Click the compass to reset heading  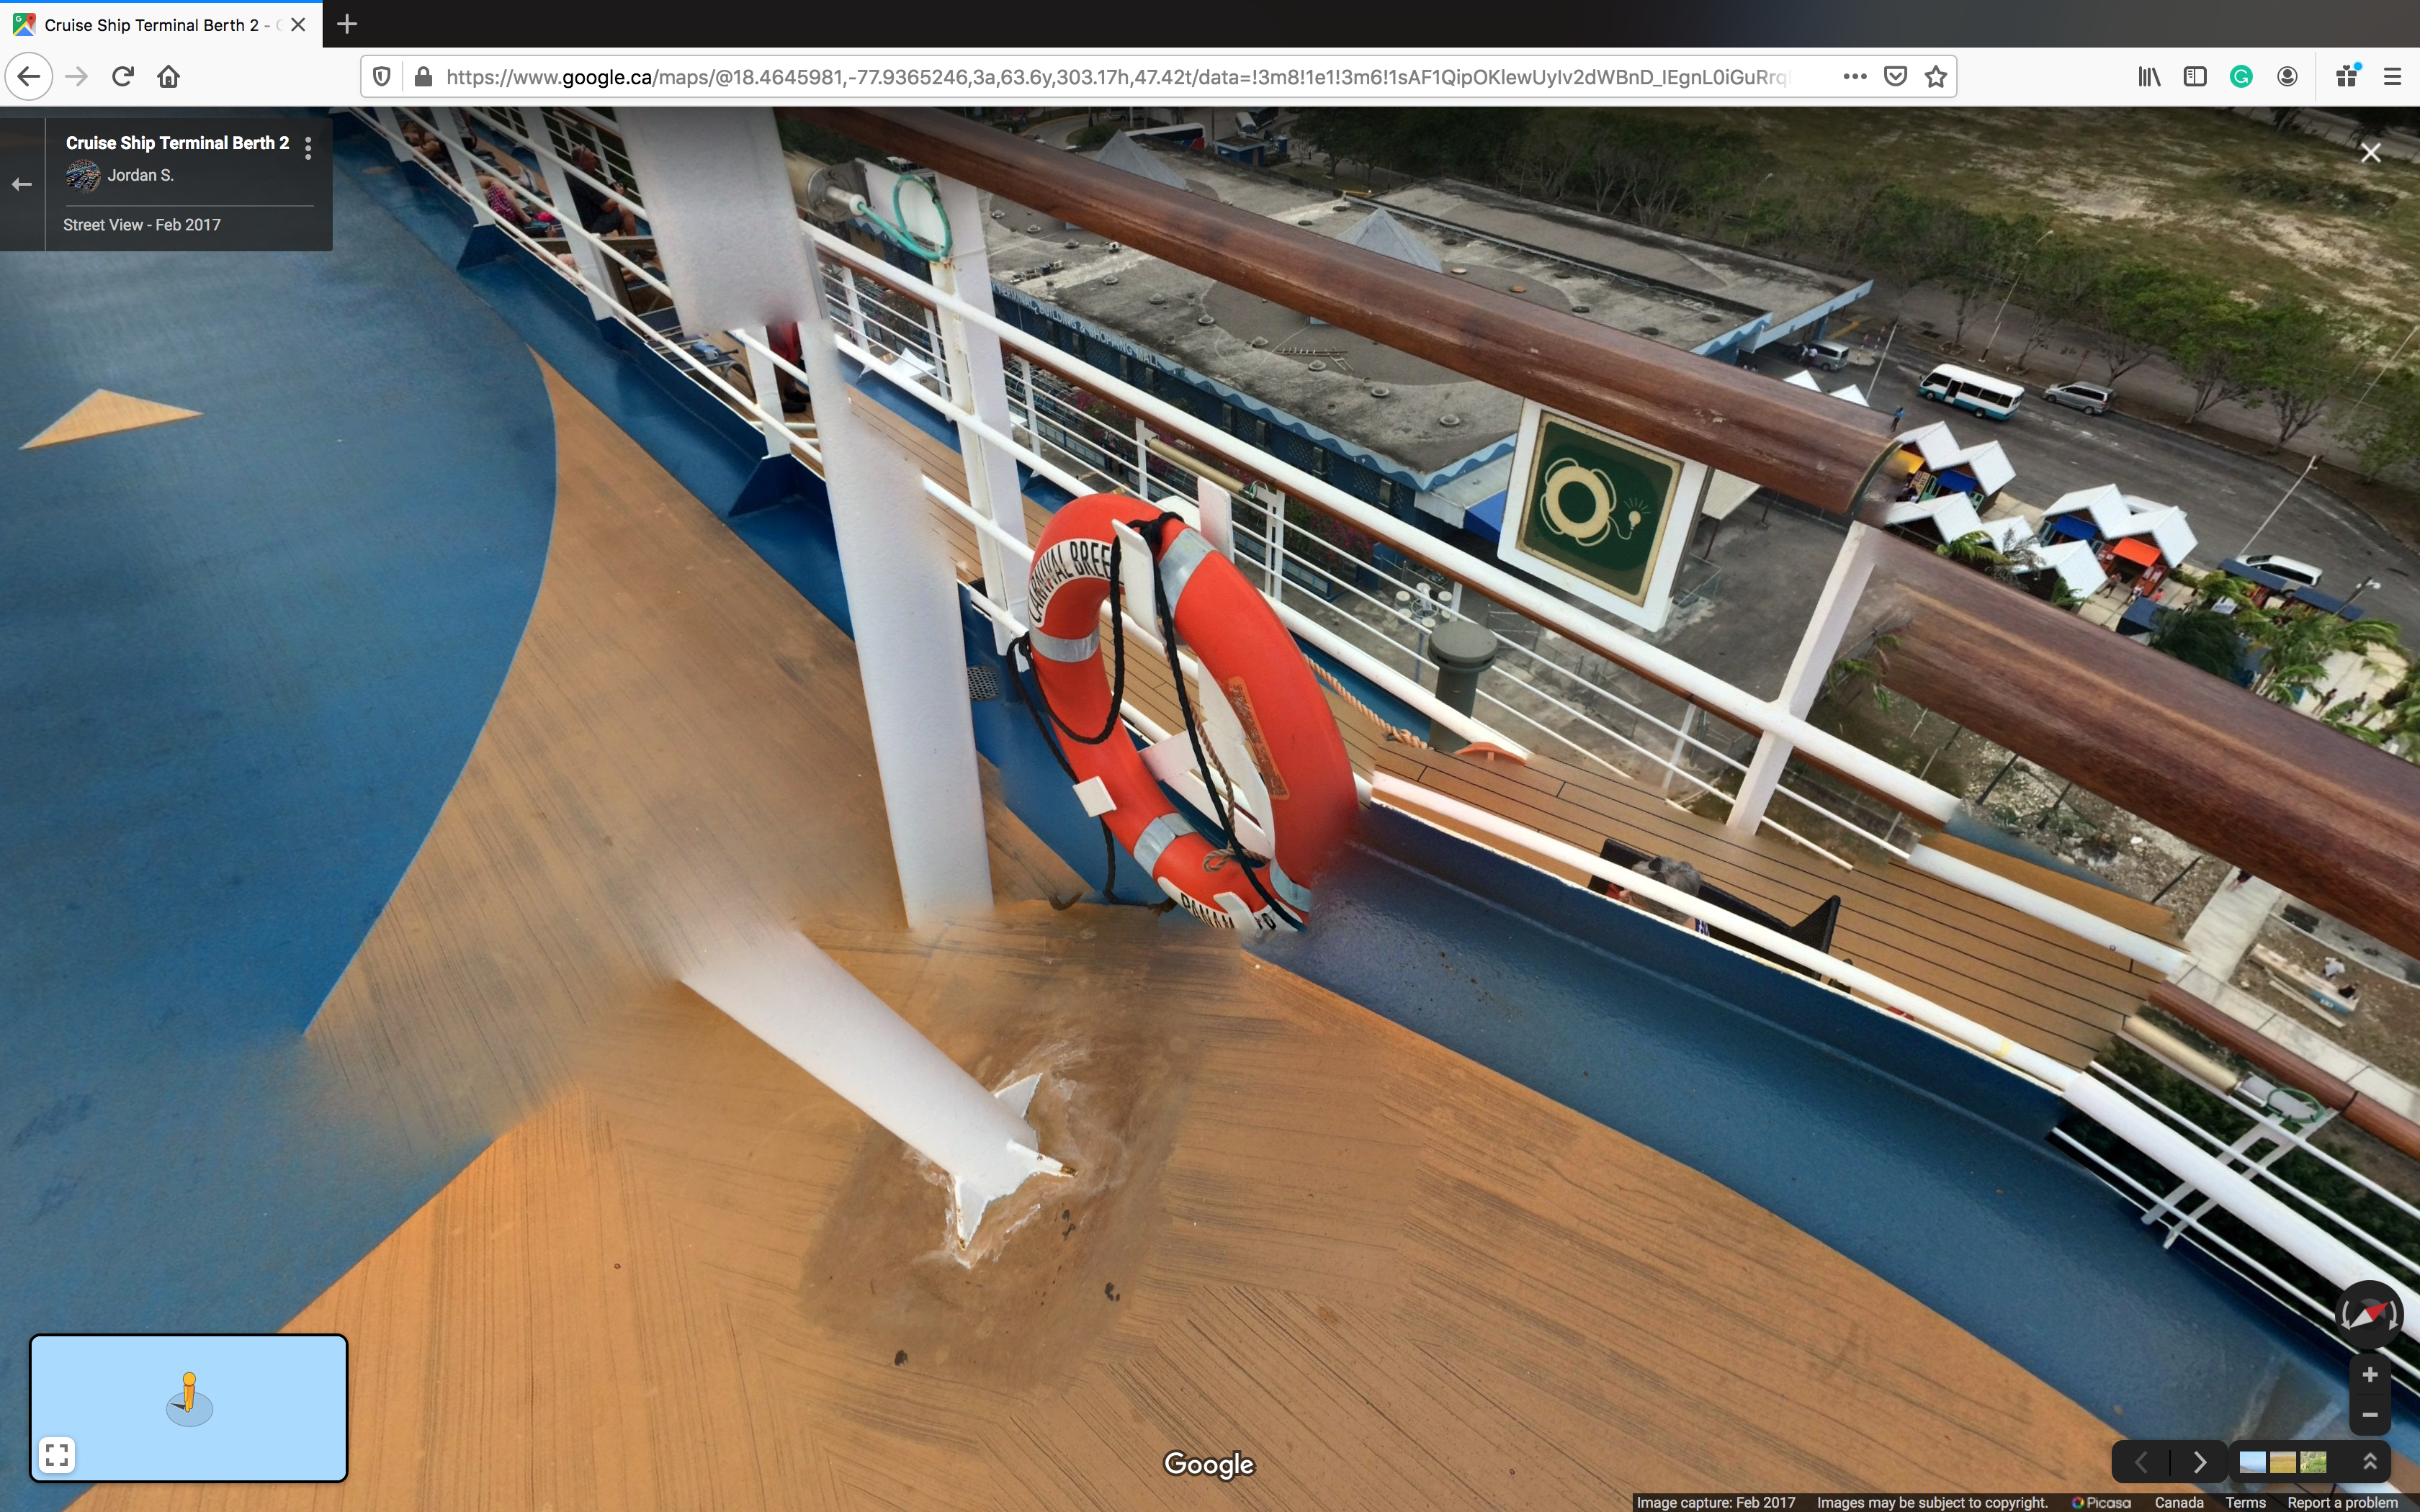pos(2368,1314)
